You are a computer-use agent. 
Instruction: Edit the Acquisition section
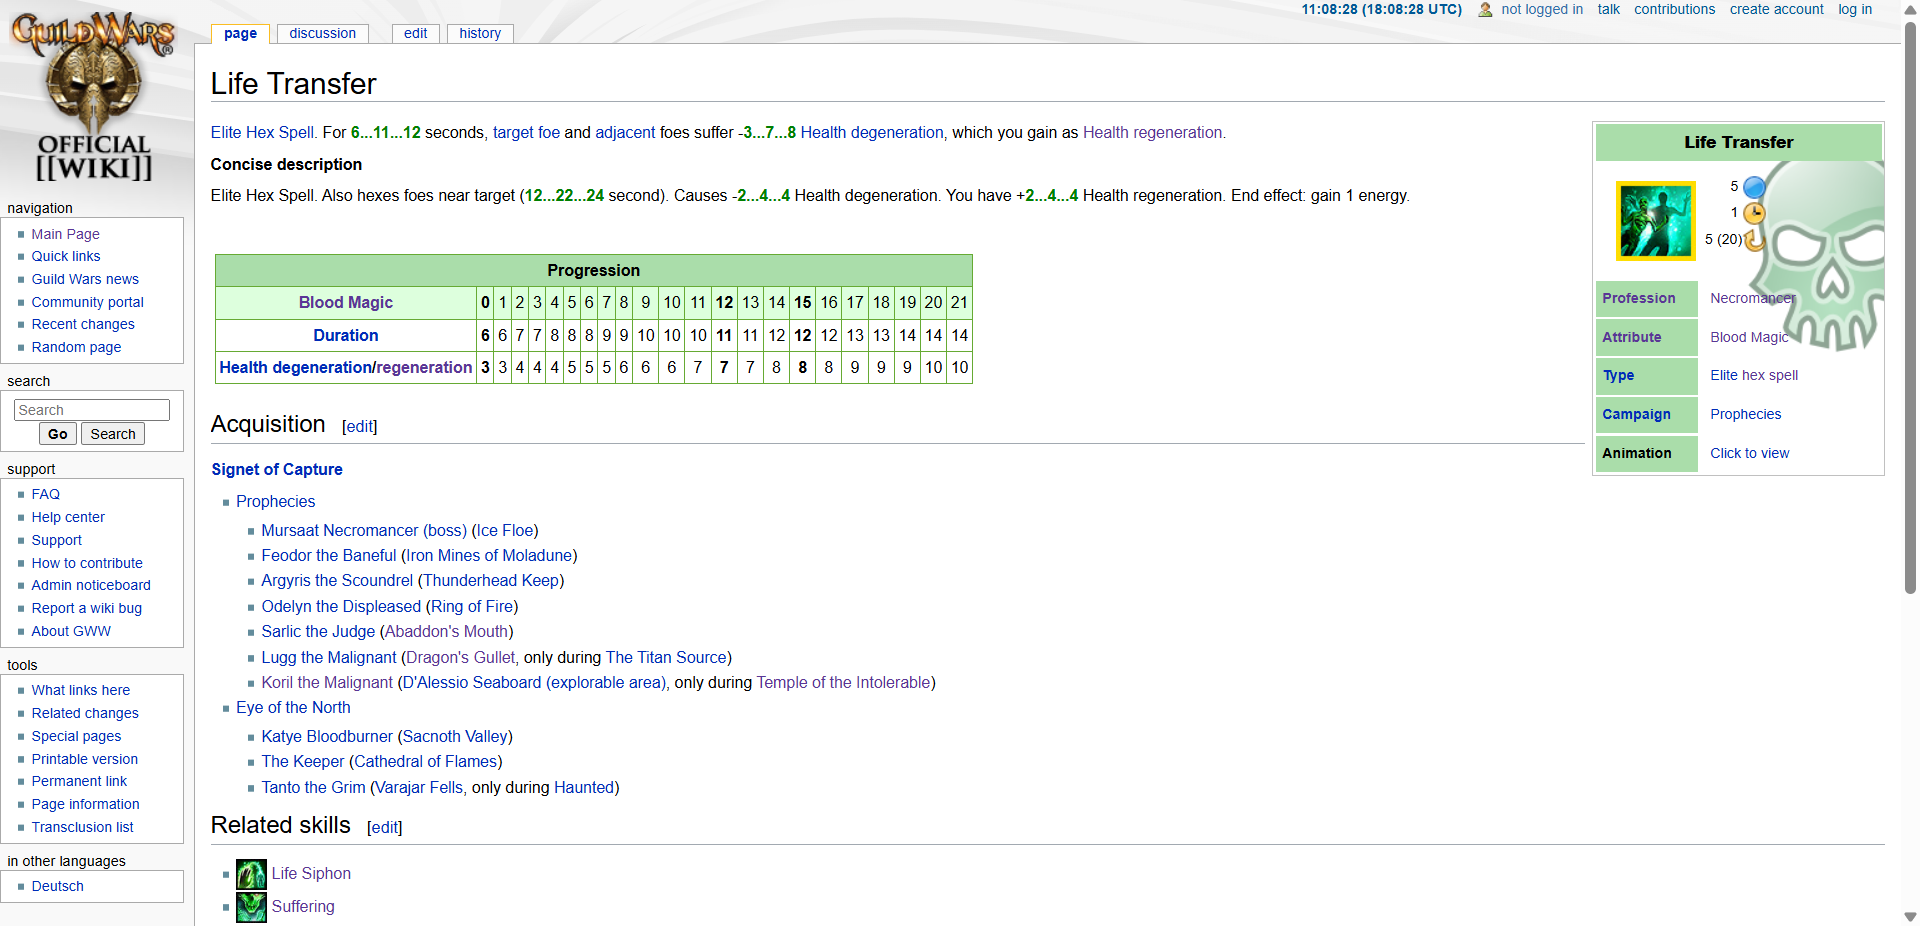[359, 426]
